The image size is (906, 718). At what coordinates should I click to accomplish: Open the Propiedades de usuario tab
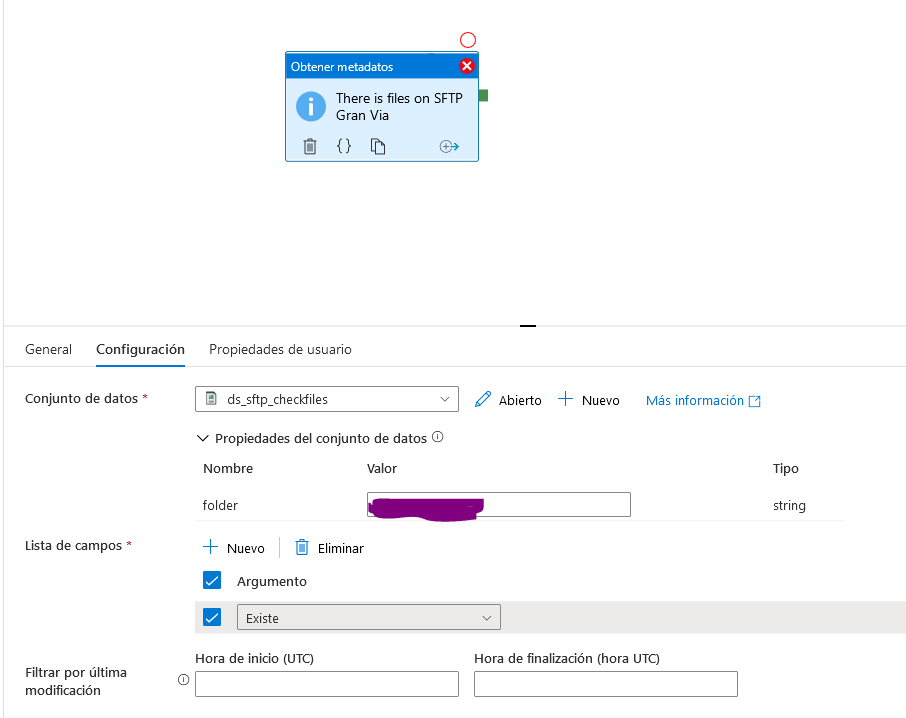[280, 349]
